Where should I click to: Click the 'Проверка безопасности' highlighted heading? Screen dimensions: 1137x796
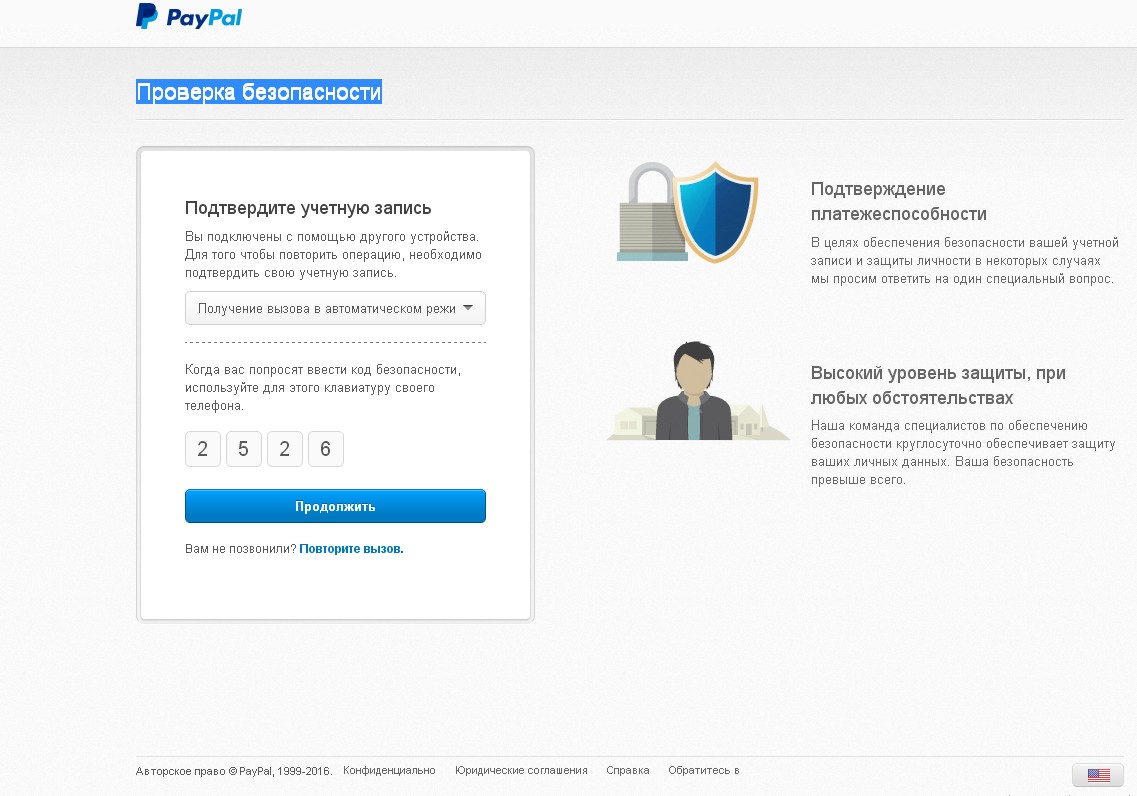point(259,92)
